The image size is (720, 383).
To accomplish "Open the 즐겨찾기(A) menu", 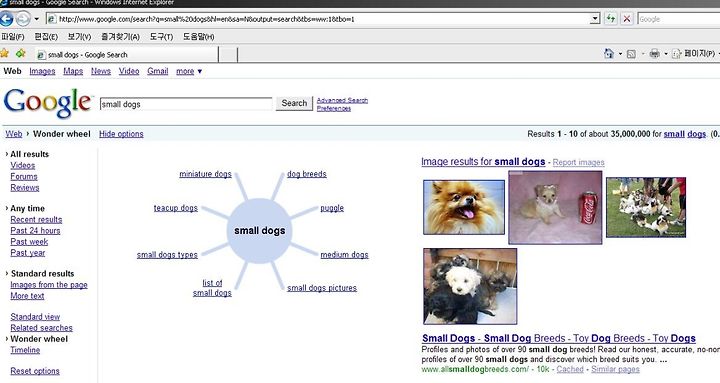I will pos(120,37).
